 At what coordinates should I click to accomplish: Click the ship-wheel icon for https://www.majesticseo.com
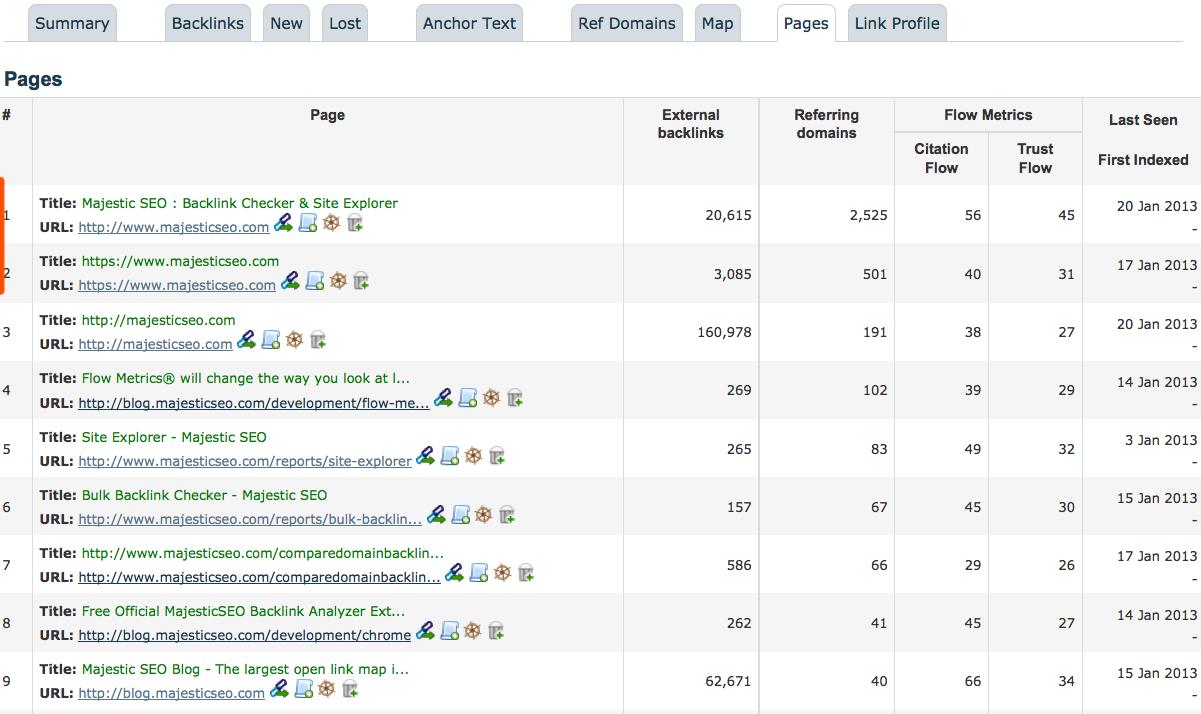pyautogui.click(x=338, y=281)
